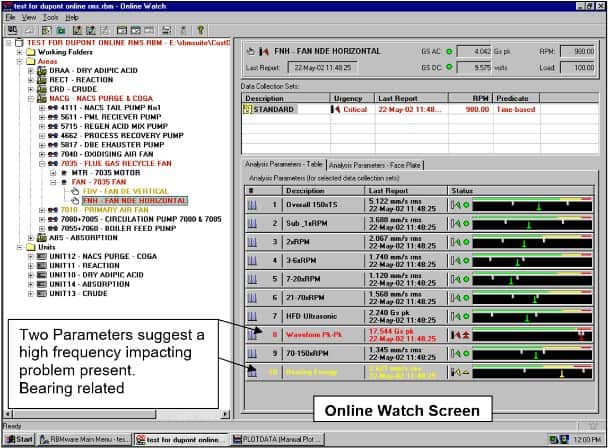Screen dimensions: 610x448
Task: Collapse the NACG - NACS PURGE & COGA node
Action: point(31,98)
